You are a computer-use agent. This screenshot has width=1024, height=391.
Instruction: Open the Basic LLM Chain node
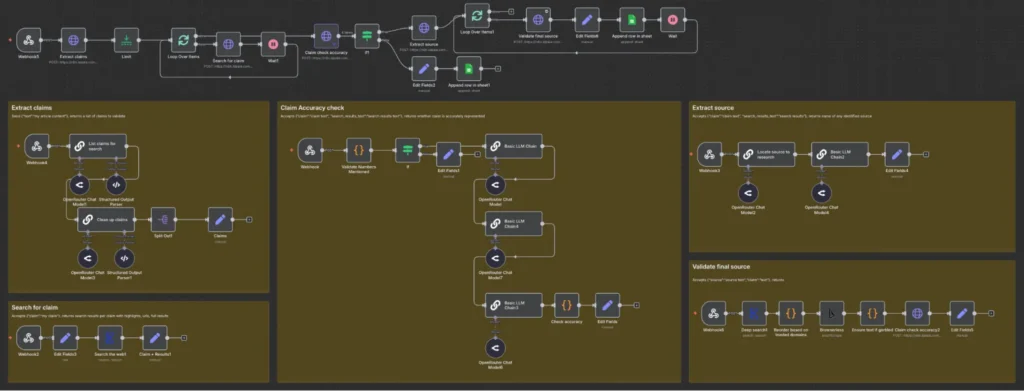point(513,146)
